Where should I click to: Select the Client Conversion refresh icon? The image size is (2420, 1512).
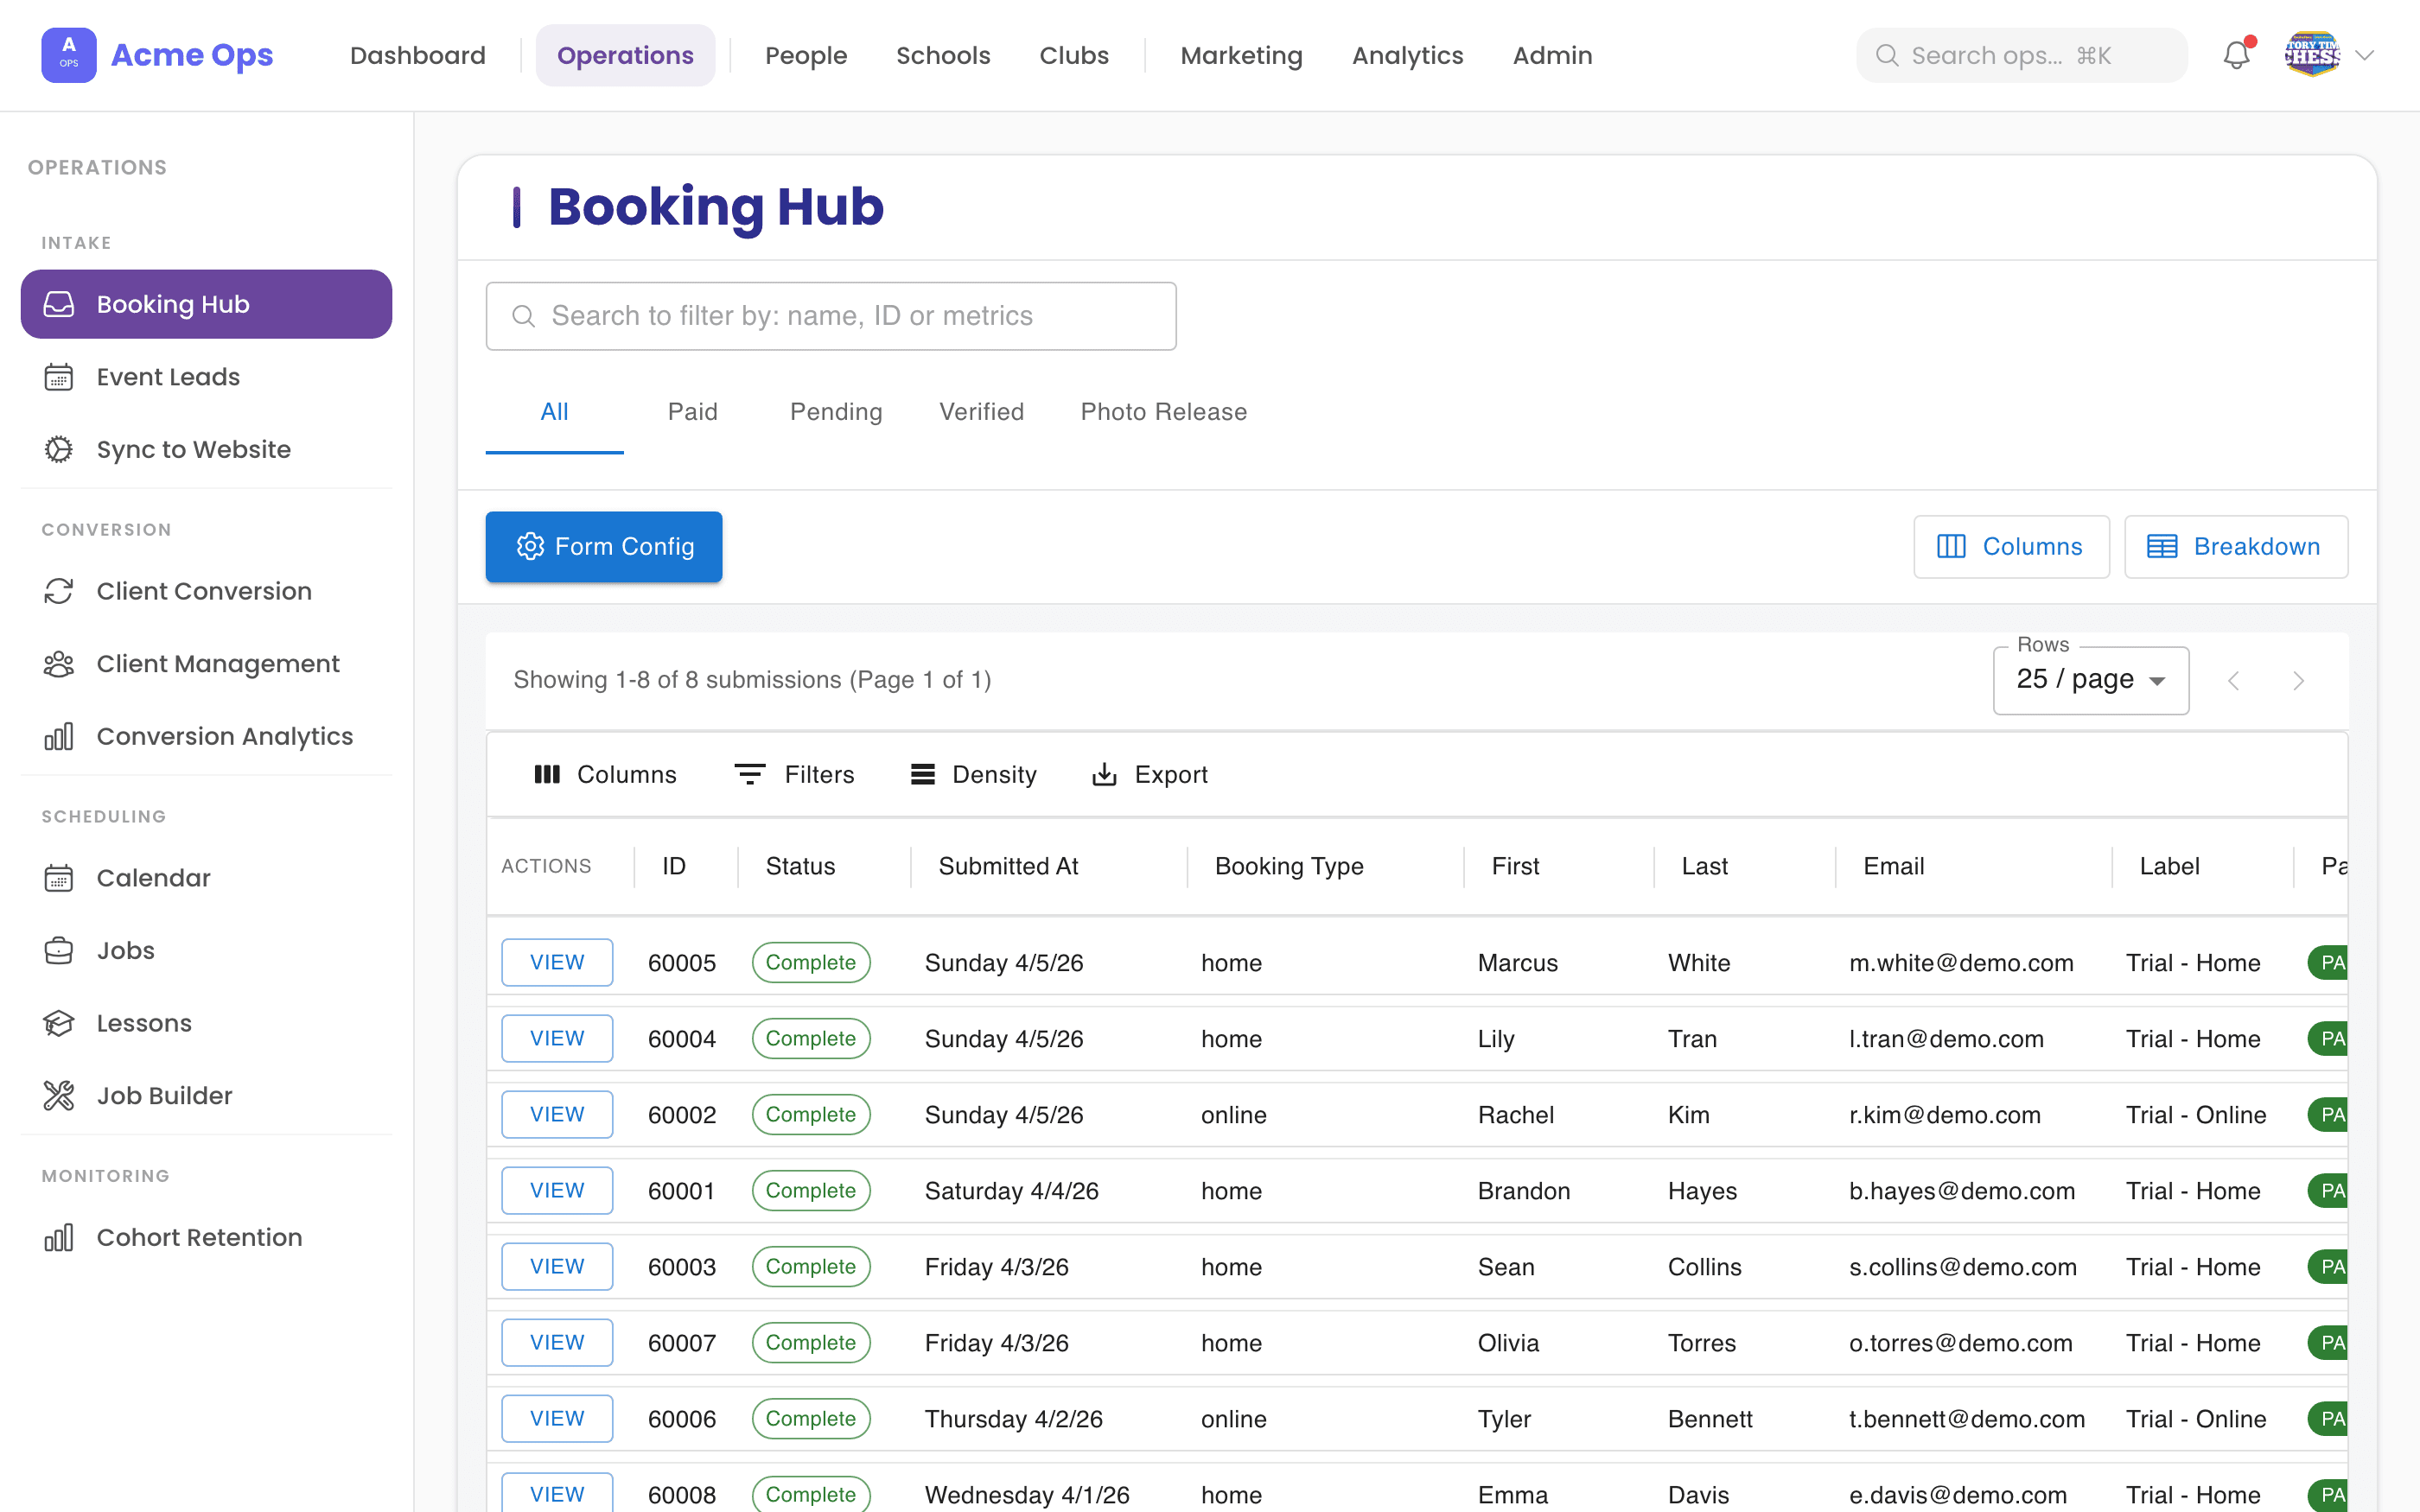click(60, 591)
